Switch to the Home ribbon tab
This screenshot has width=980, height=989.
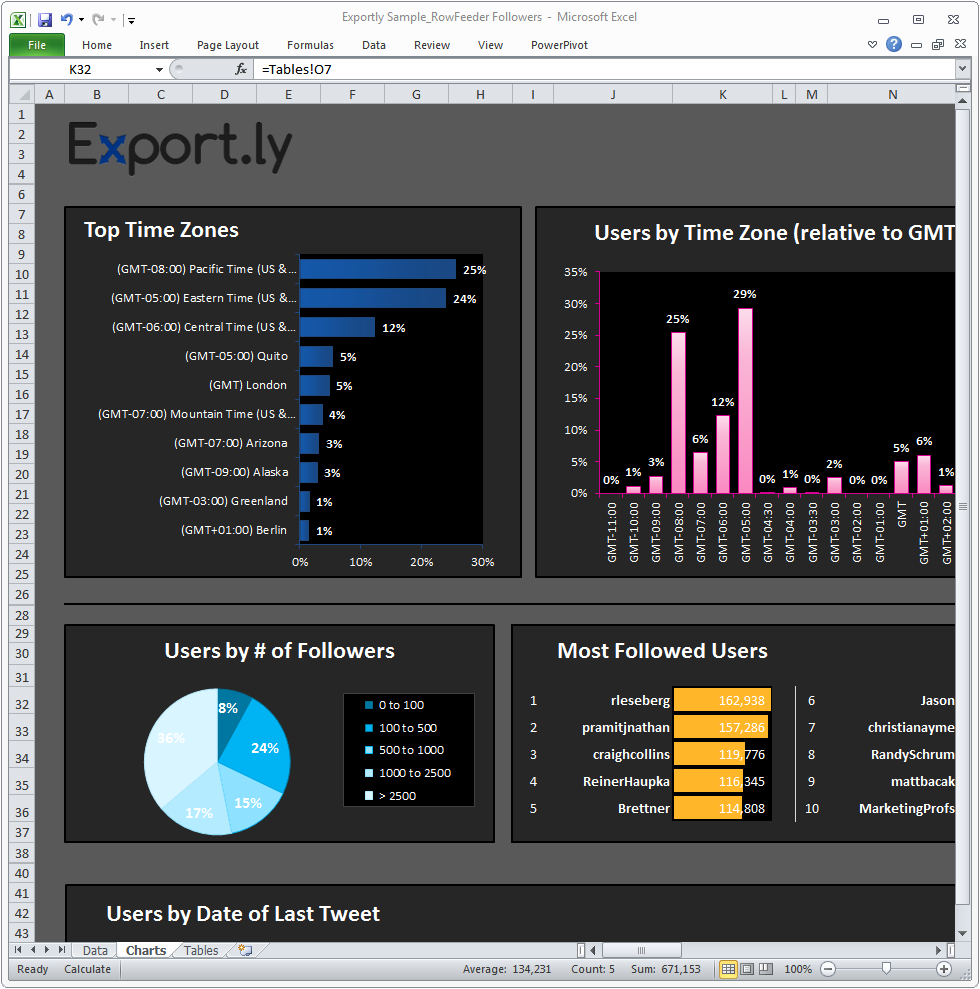[x=96, y=45]
